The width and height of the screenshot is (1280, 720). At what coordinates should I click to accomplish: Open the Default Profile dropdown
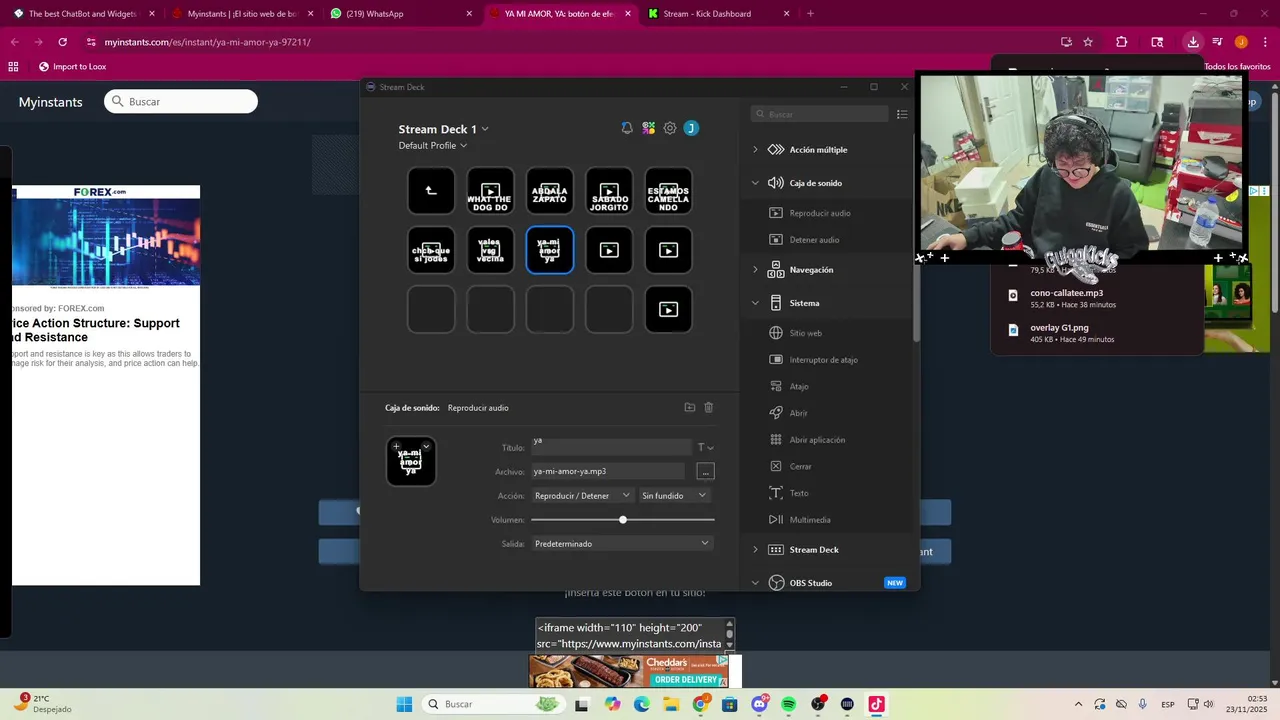click(x=433, y=146)
